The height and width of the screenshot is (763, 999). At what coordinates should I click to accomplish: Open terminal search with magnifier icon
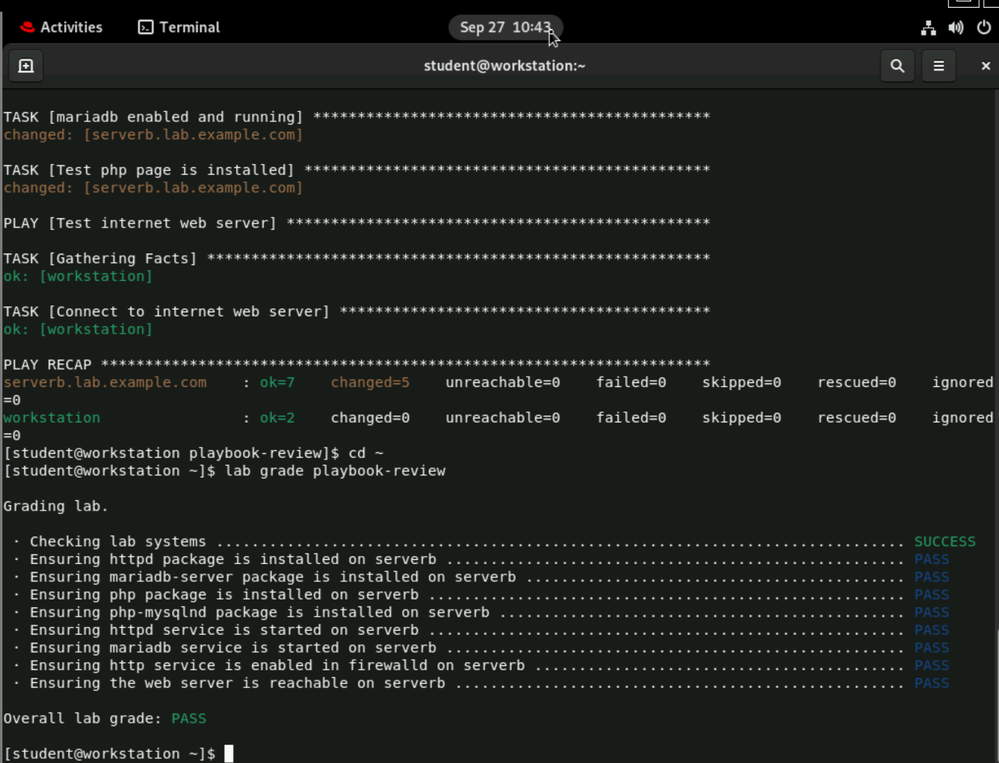897,66
